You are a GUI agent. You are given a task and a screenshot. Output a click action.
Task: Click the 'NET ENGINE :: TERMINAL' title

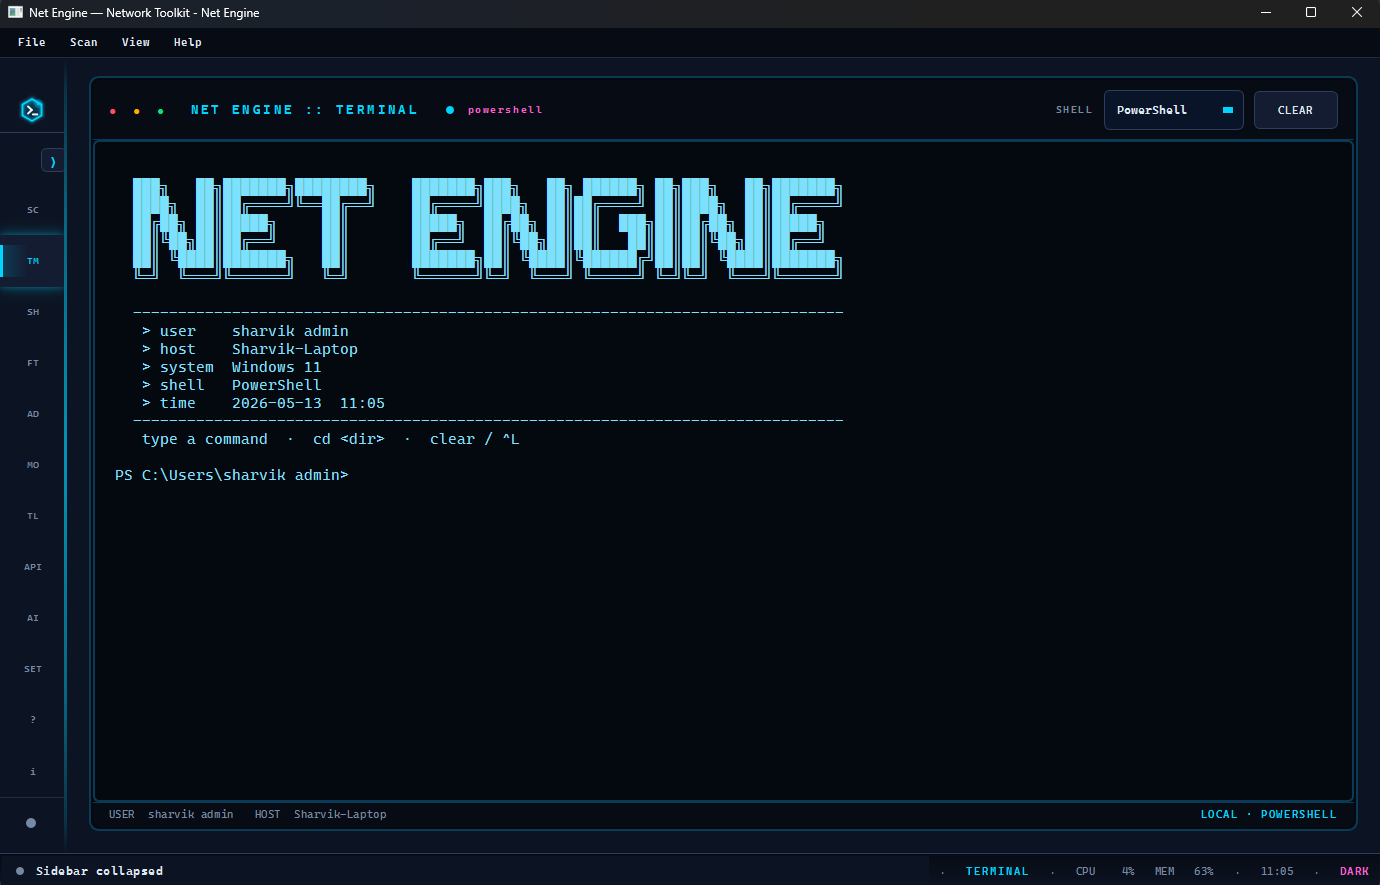coord(304,110)
